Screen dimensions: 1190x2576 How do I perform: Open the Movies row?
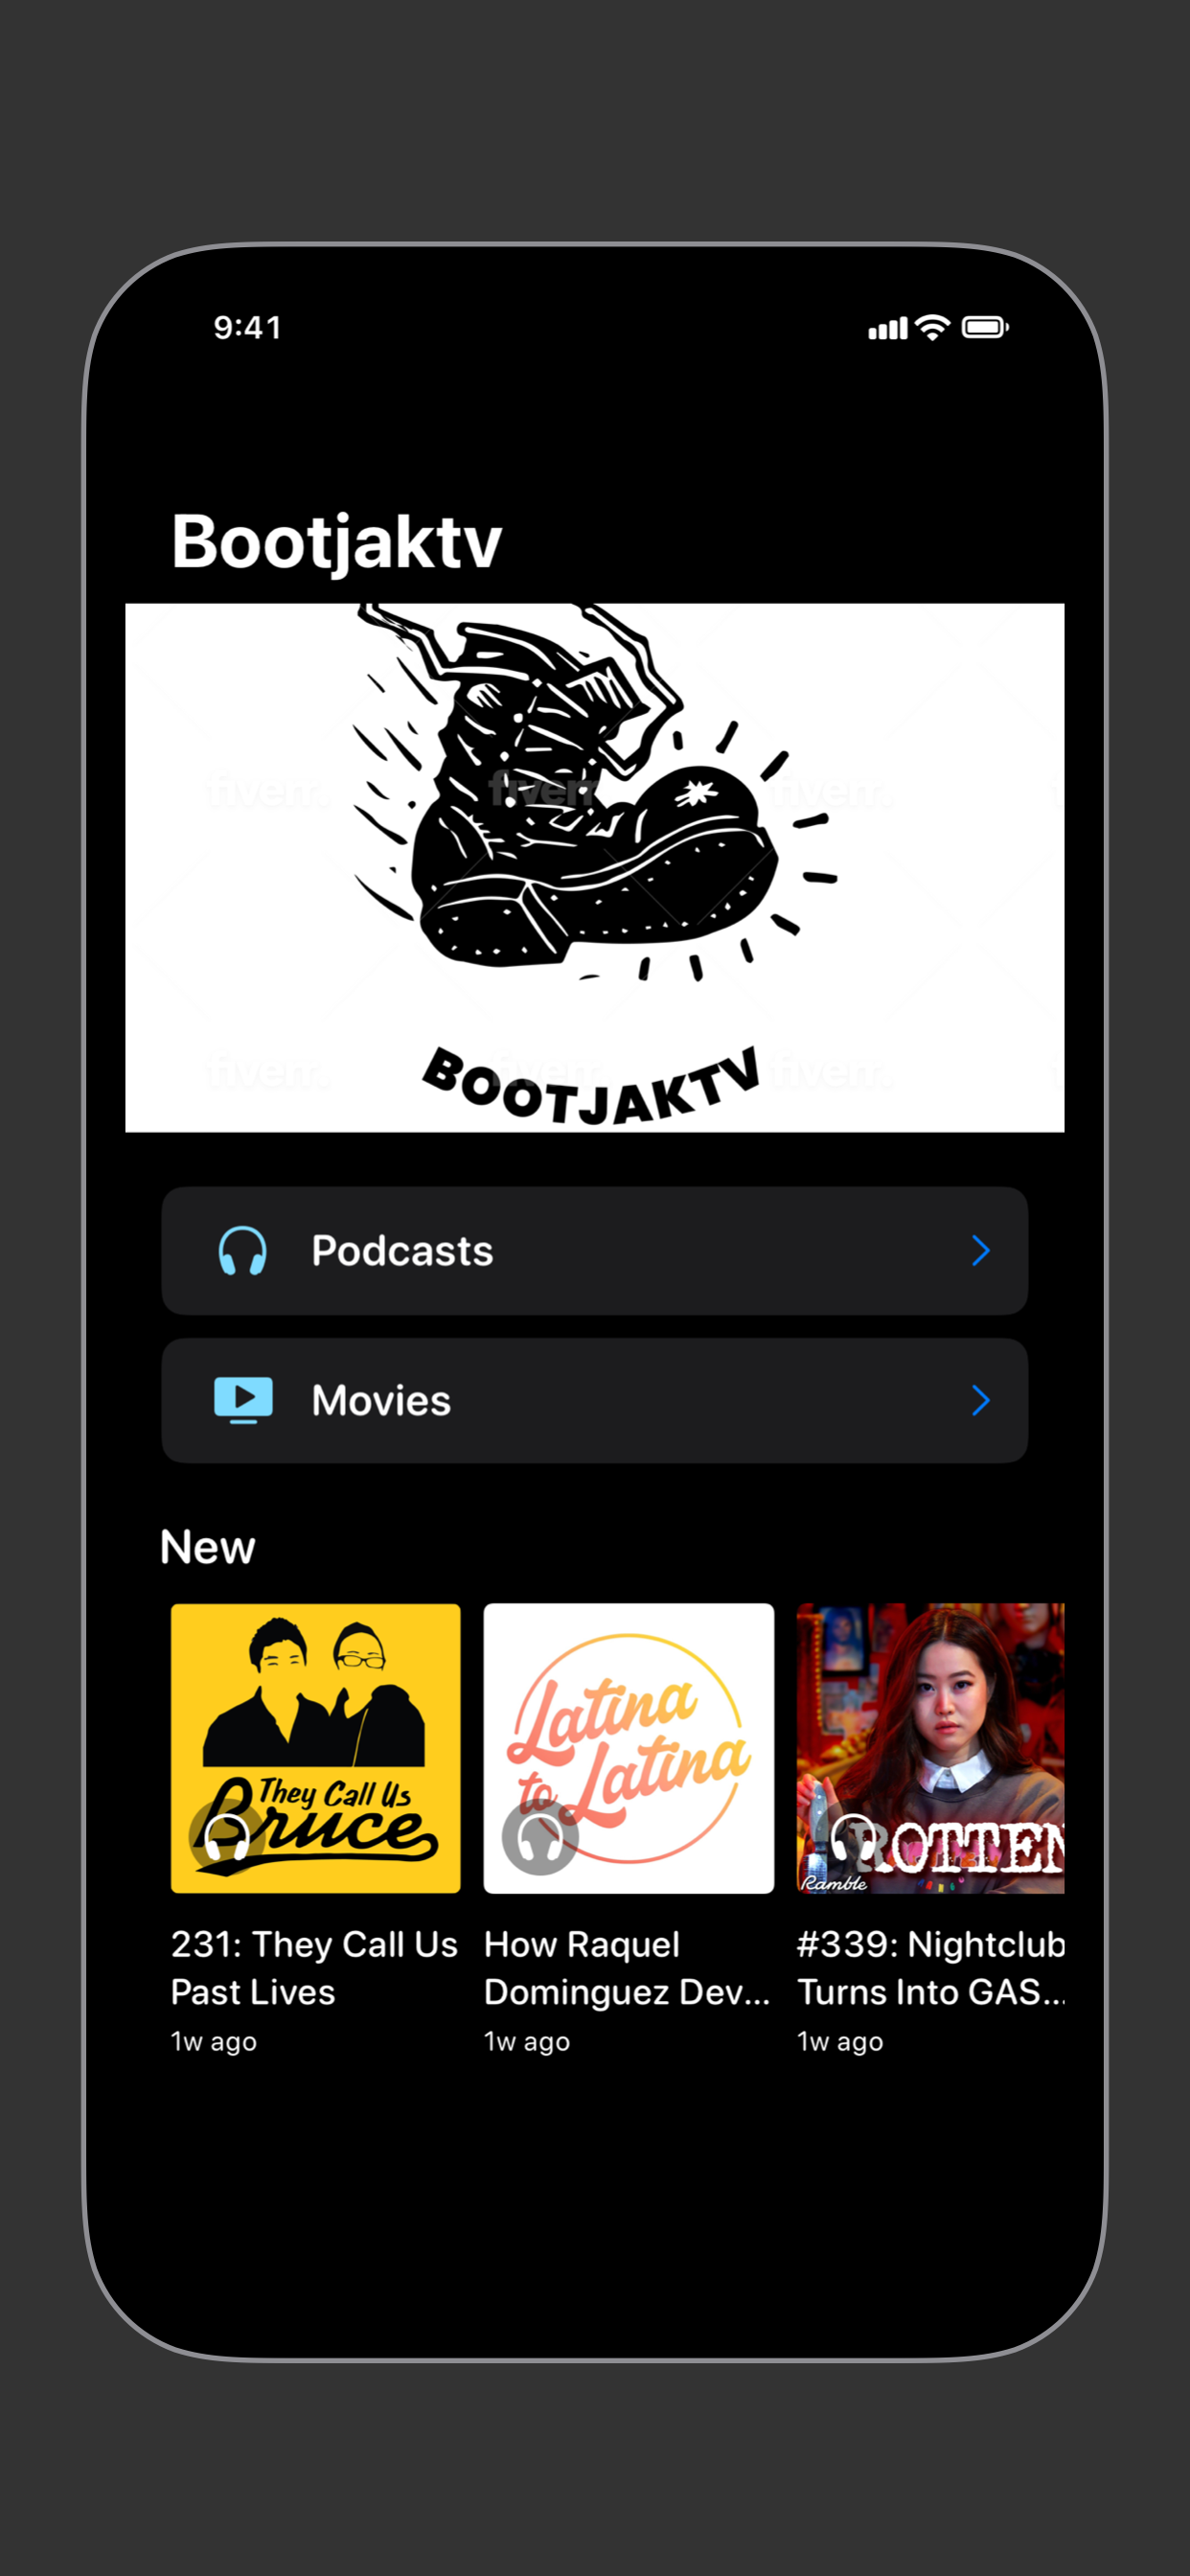point(594,1400)
